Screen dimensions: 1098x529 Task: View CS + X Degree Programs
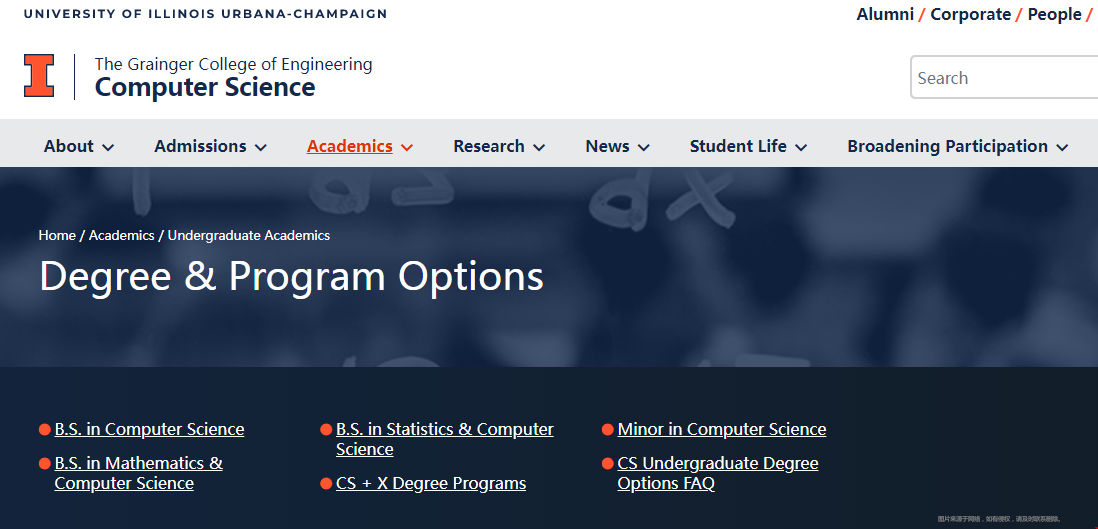[x=431, y=483]
